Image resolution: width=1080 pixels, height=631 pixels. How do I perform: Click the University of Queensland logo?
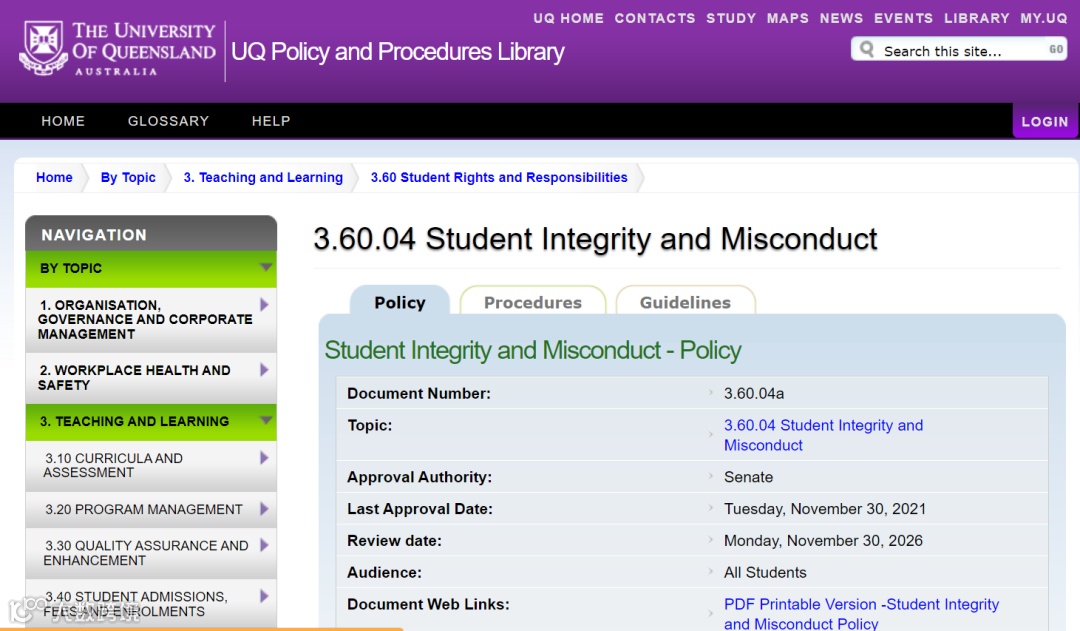point(118,48)
